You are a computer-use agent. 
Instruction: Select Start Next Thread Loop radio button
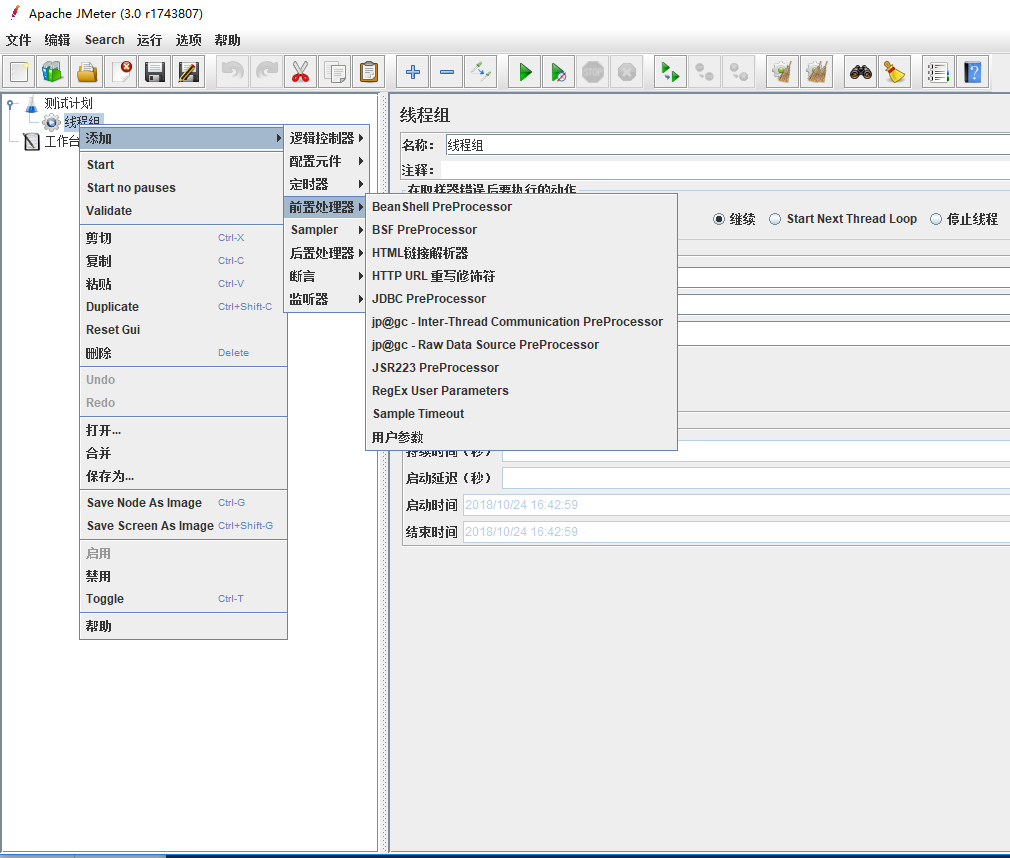(775, 219)
